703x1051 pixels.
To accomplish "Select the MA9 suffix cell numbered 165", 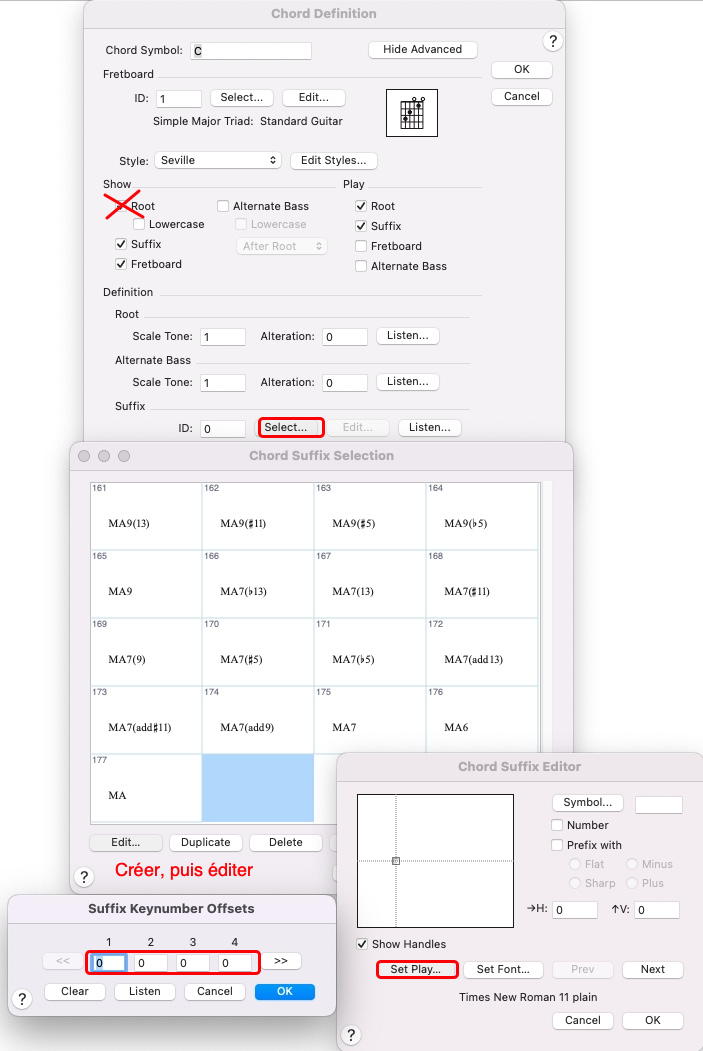I will (146, 584).
